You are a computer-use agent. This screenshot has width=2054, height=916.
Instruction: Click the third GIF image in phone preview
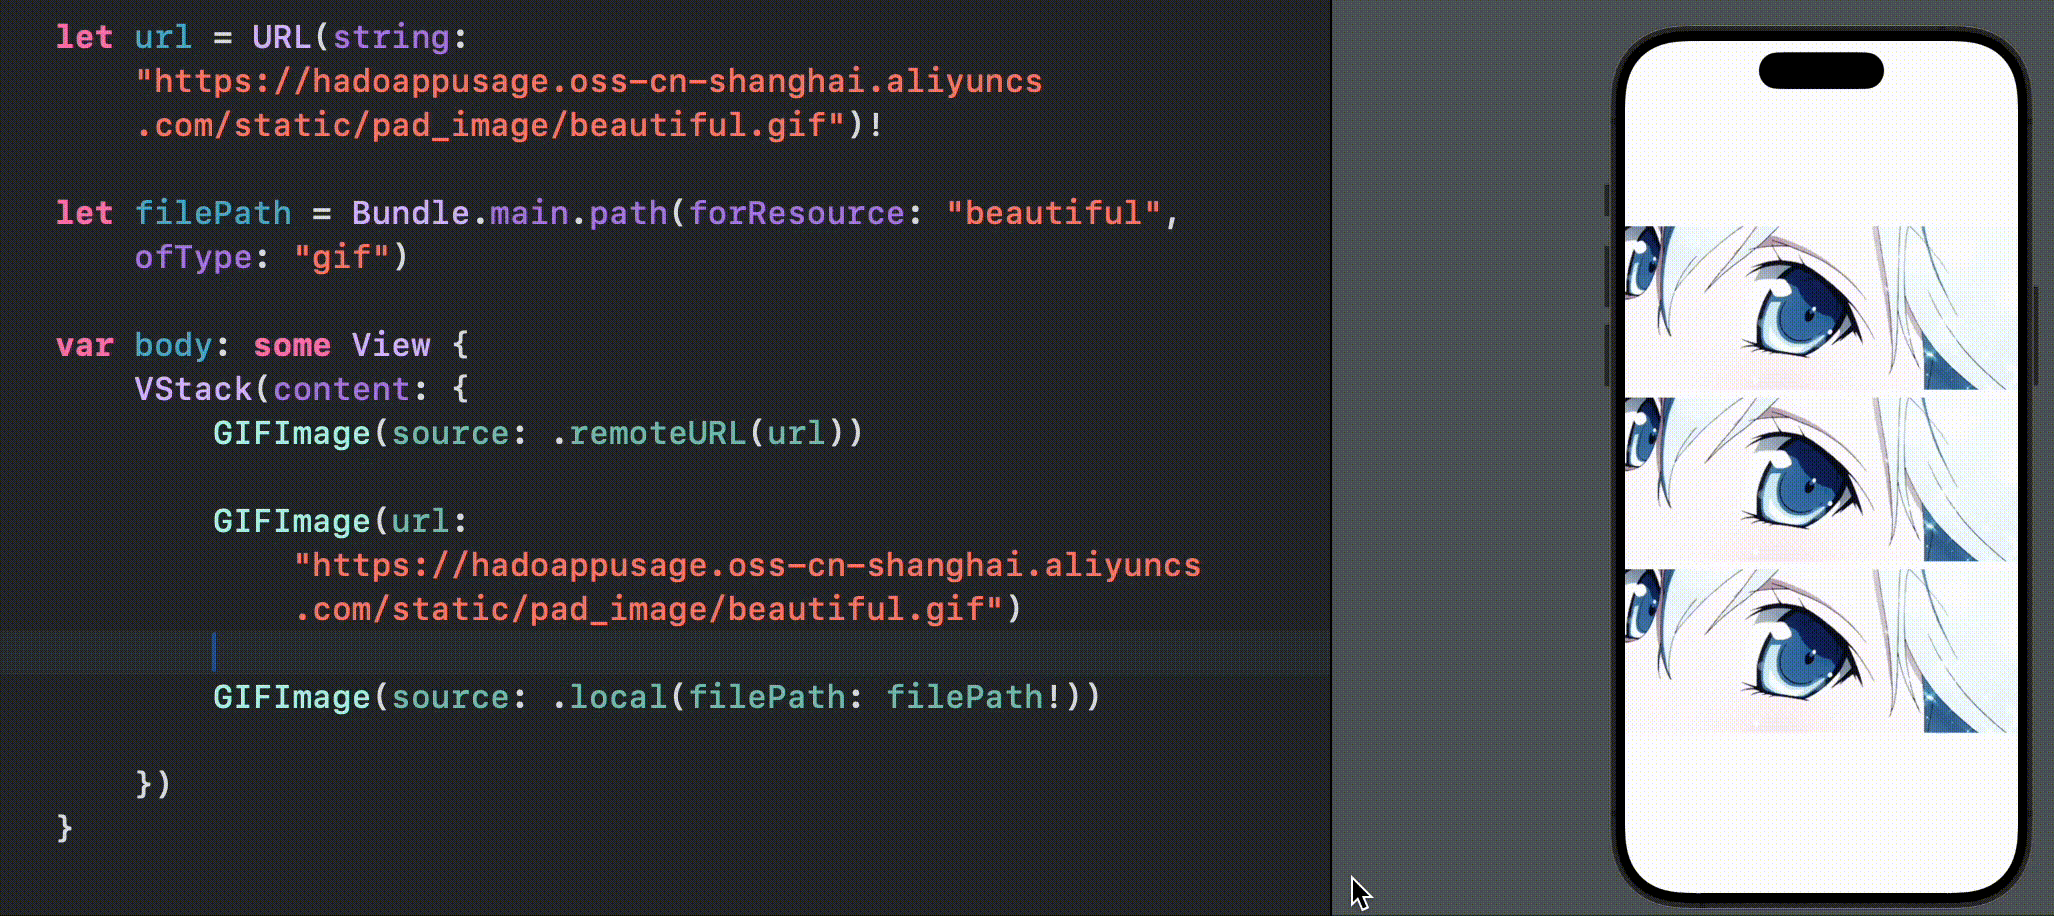pos(1820,653)
